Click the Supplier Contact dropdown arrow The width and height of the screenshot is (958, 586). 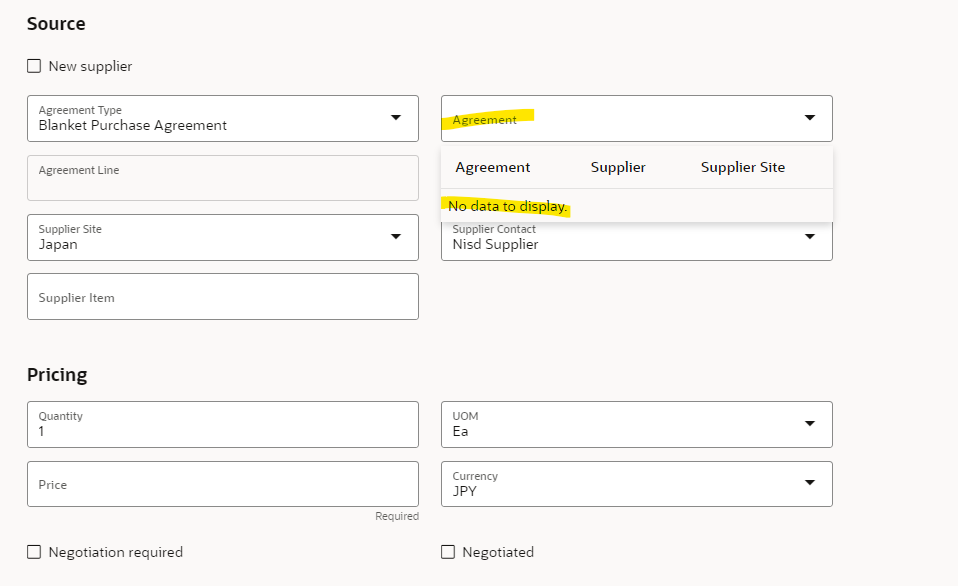point(810,237)
